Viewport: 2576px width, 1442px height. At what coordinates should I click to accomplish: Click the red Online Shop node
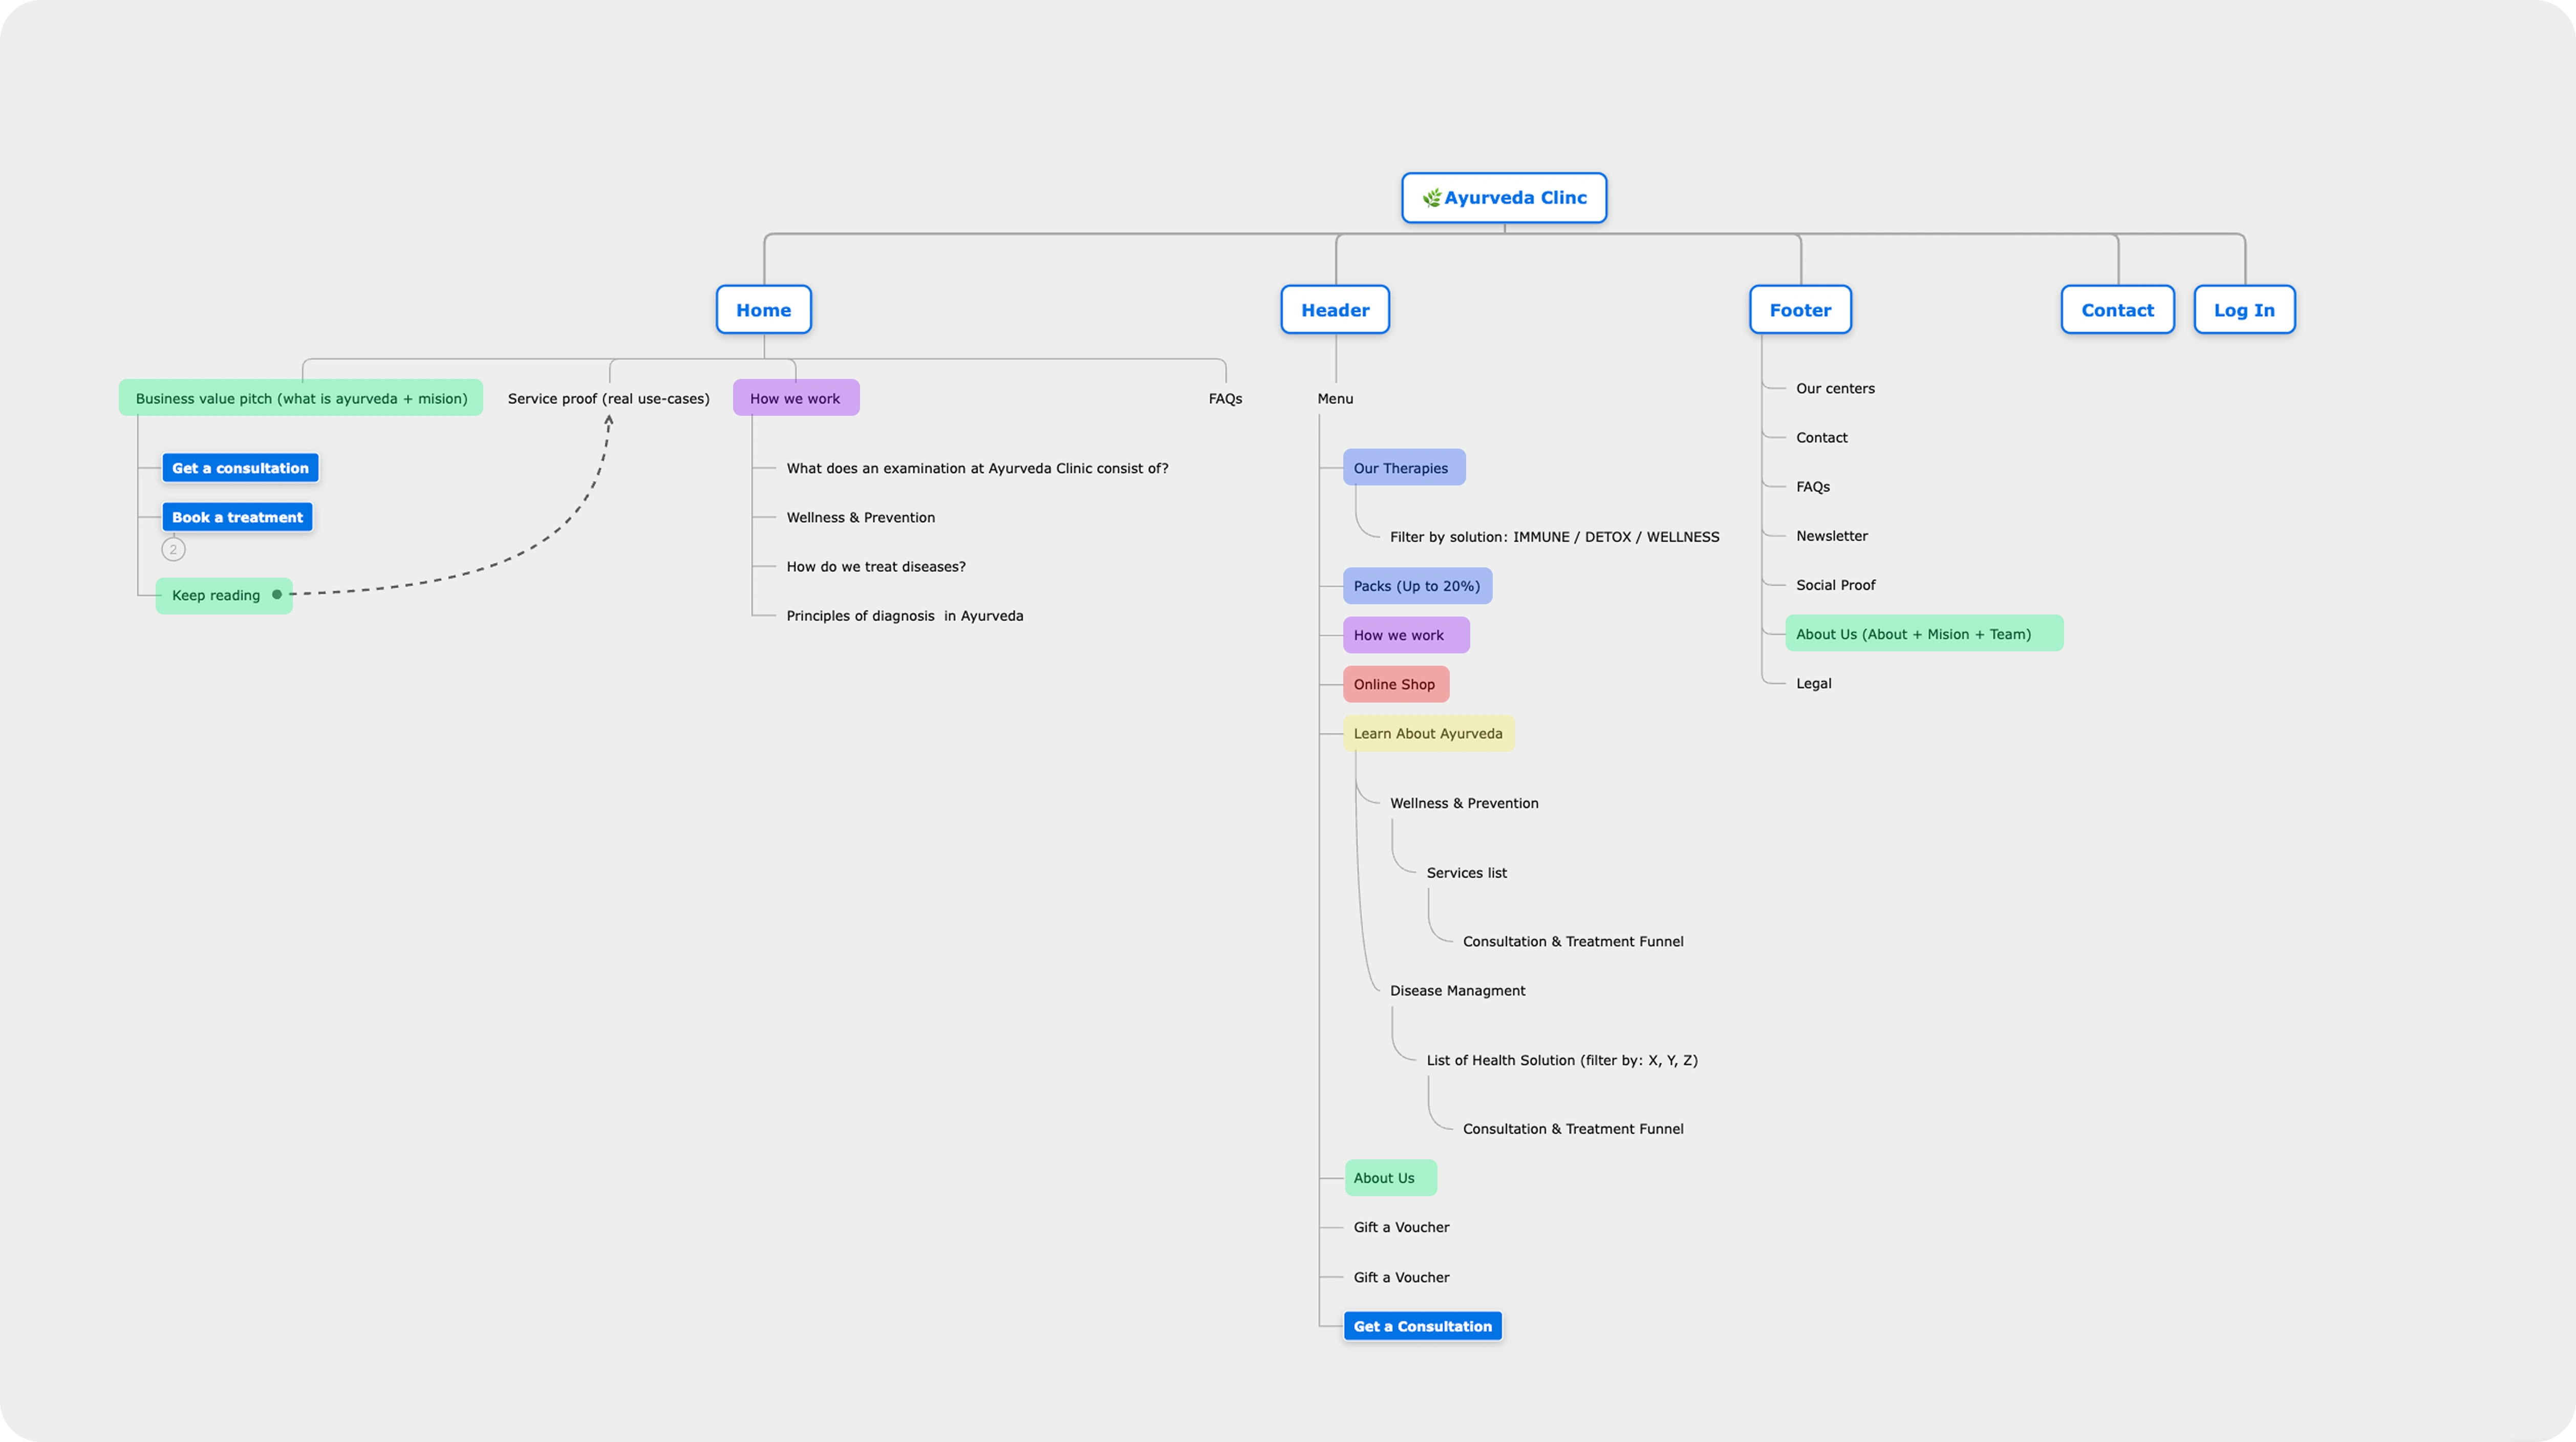[x=1394, y=684]
